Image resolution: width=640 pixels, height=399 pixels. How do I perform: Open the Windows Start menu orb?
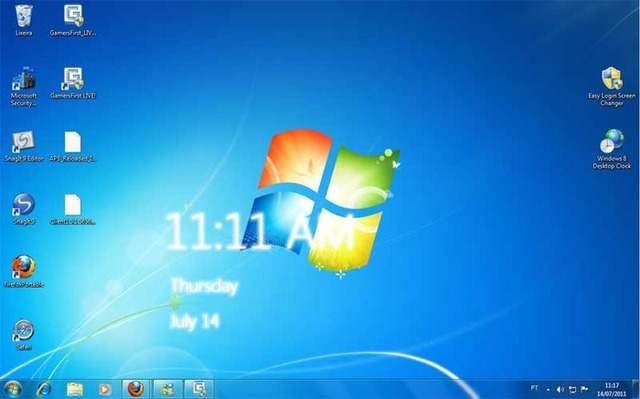12,389
